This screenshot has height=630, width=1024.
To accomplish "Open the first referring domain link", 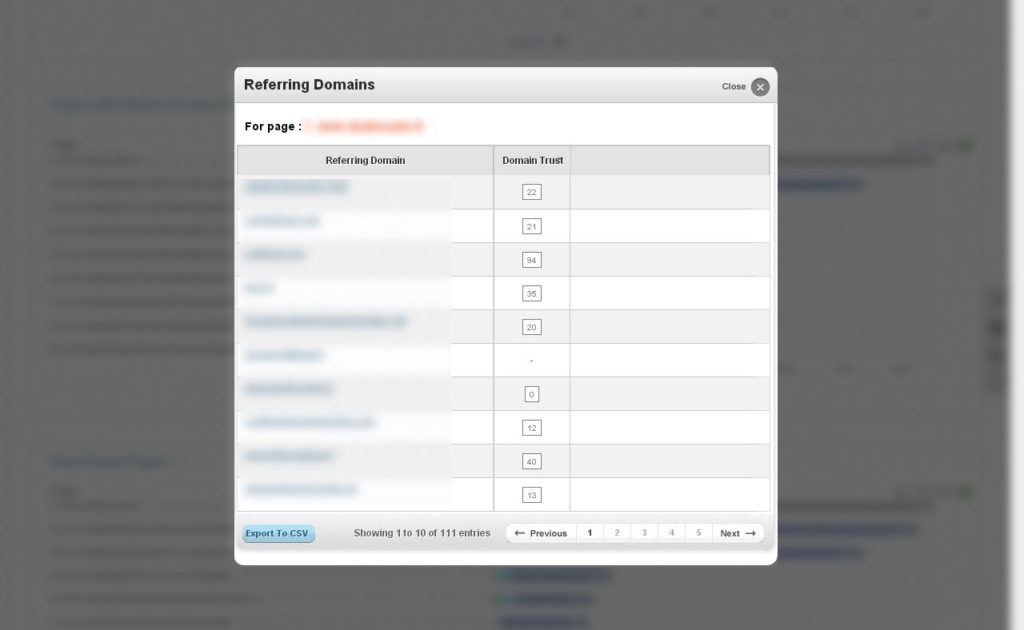I will tap(296, 187).
